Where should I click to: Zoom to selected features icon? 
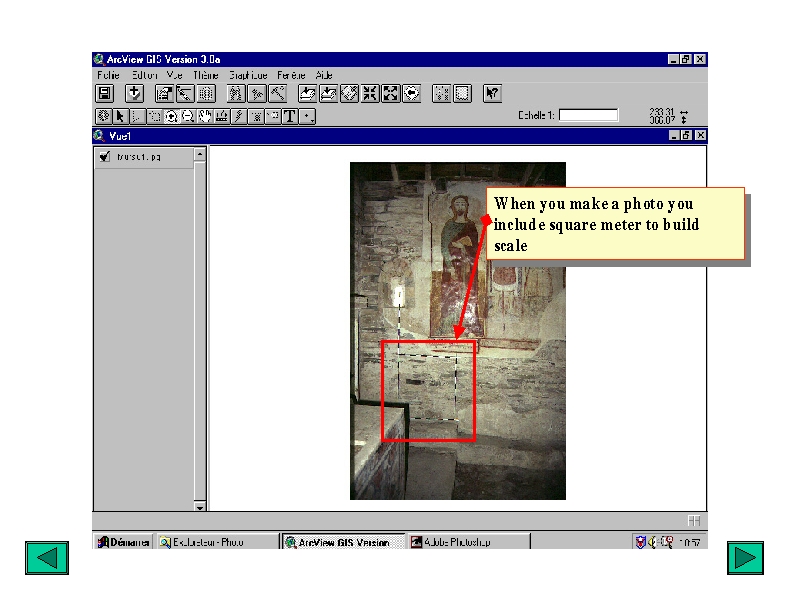pyautogui.click(x=349, y=93)
